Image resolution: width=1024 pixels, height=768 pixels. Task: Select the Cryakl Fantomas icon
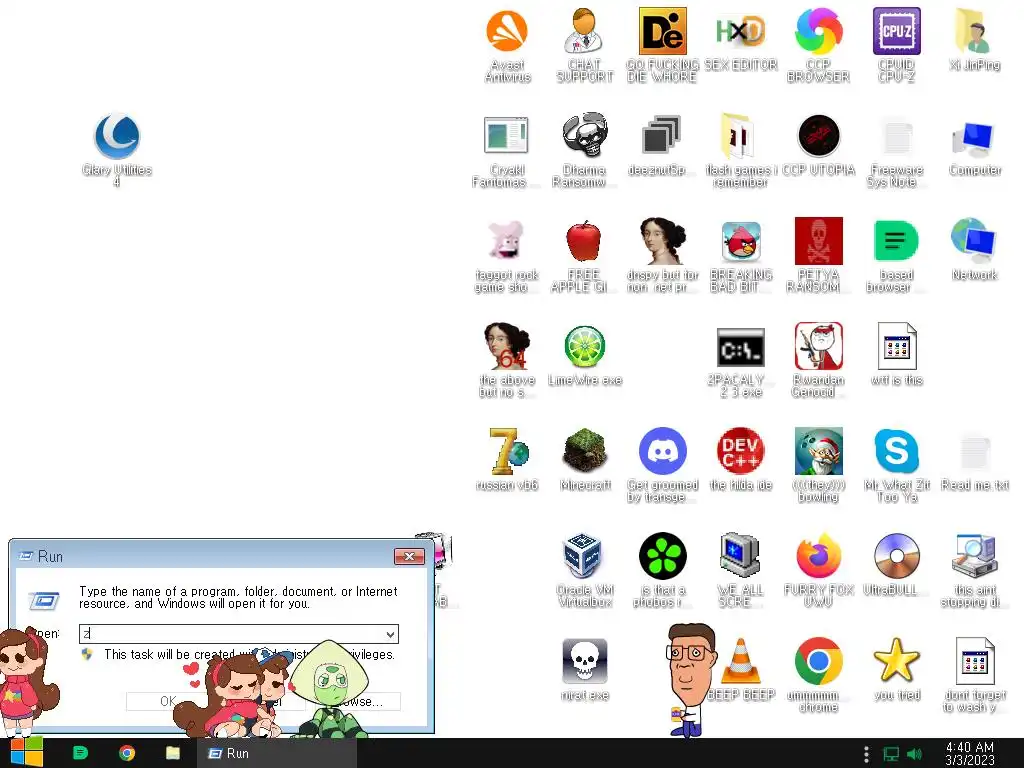pyautogui.click(x=506, y=136)
